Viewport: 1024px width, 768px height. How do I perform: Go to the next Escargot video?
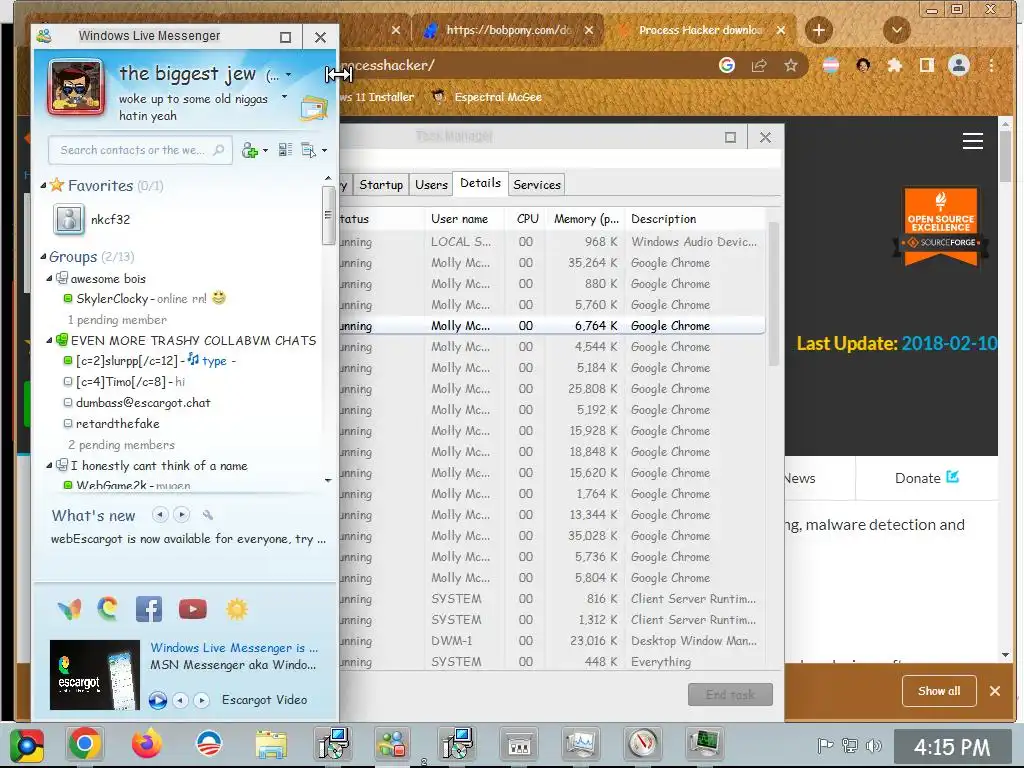pos(202,700)
